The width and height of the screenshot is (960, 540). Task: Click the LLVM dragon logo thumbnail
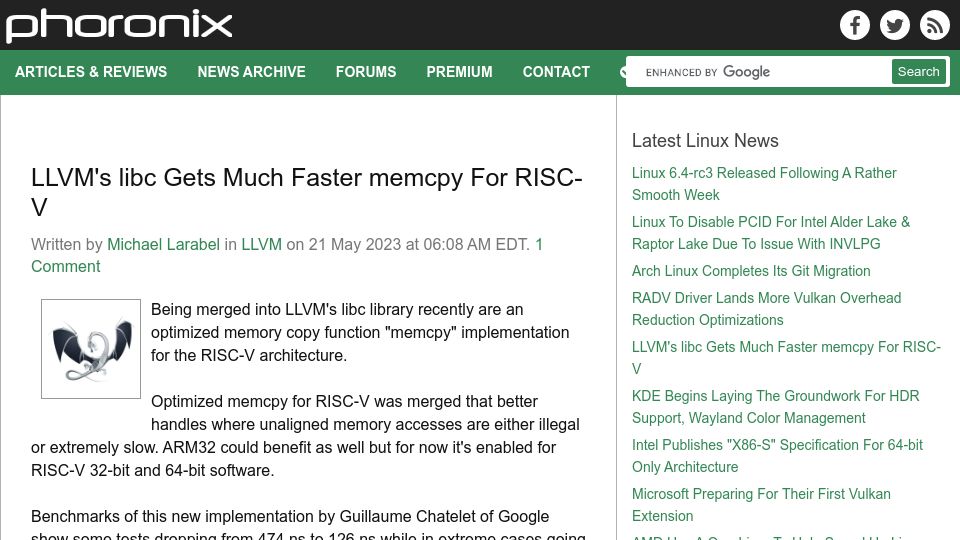pos(91,349)
